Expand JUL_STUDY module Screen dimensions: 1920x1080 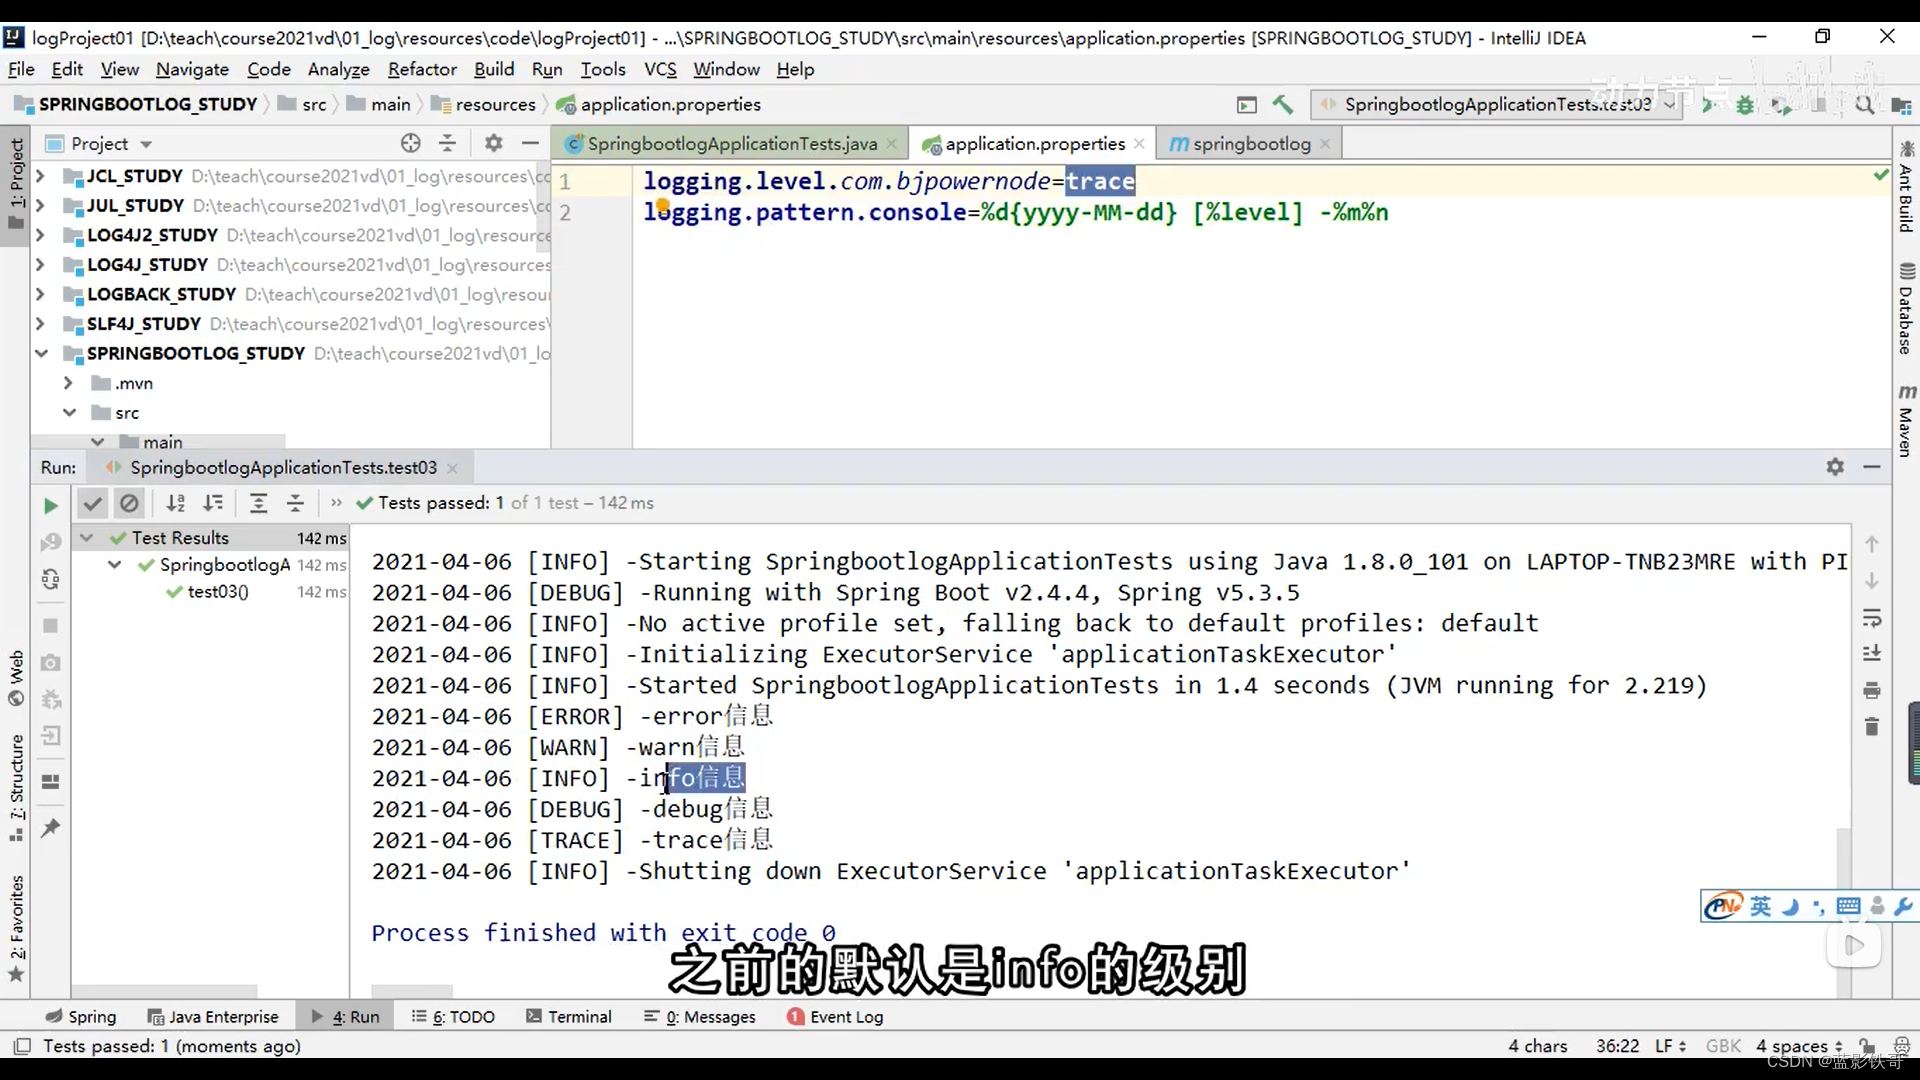coord(40,206)
